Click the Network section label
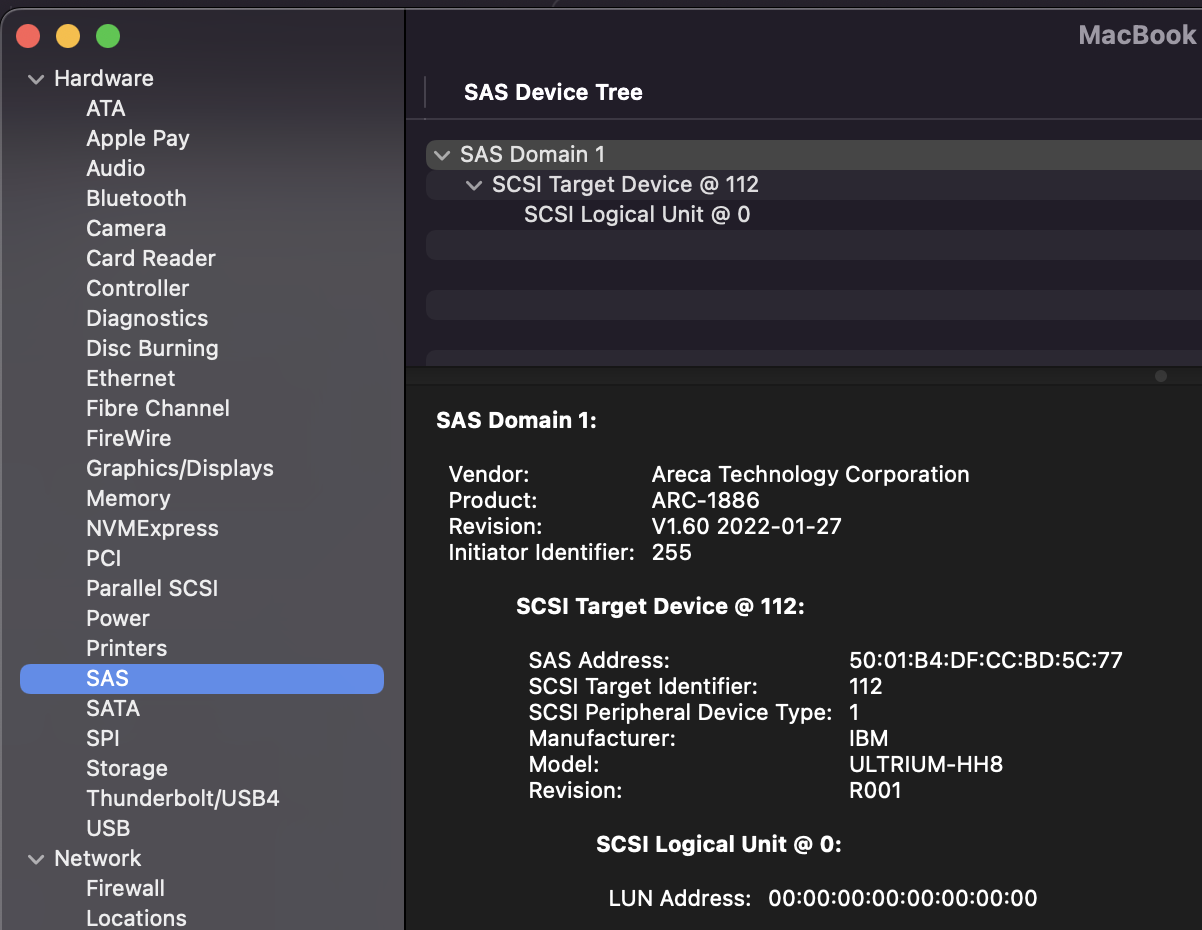Screen dimensions: 1202x930 click(98, 858)
